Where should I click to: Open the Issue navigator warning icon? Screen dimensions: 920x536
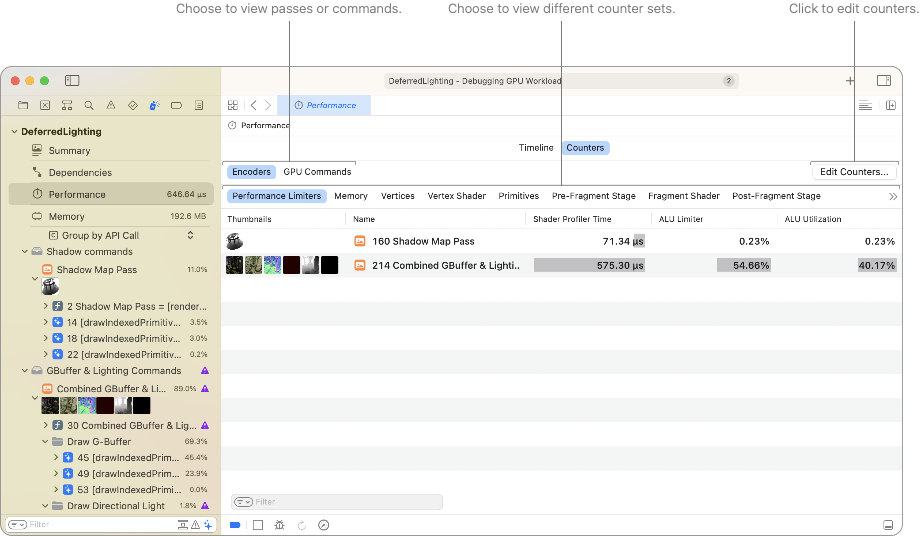pos(111,105)
